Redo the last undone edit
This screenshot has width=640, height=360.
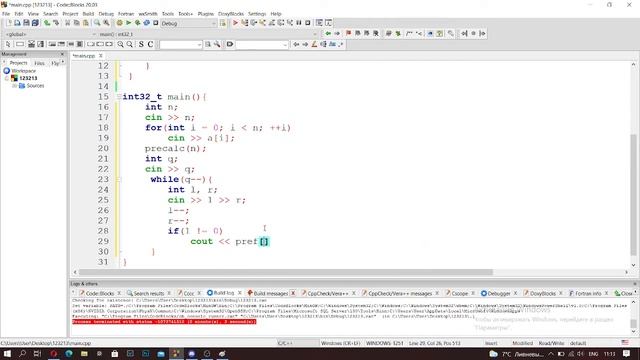(x=56, y=23)
